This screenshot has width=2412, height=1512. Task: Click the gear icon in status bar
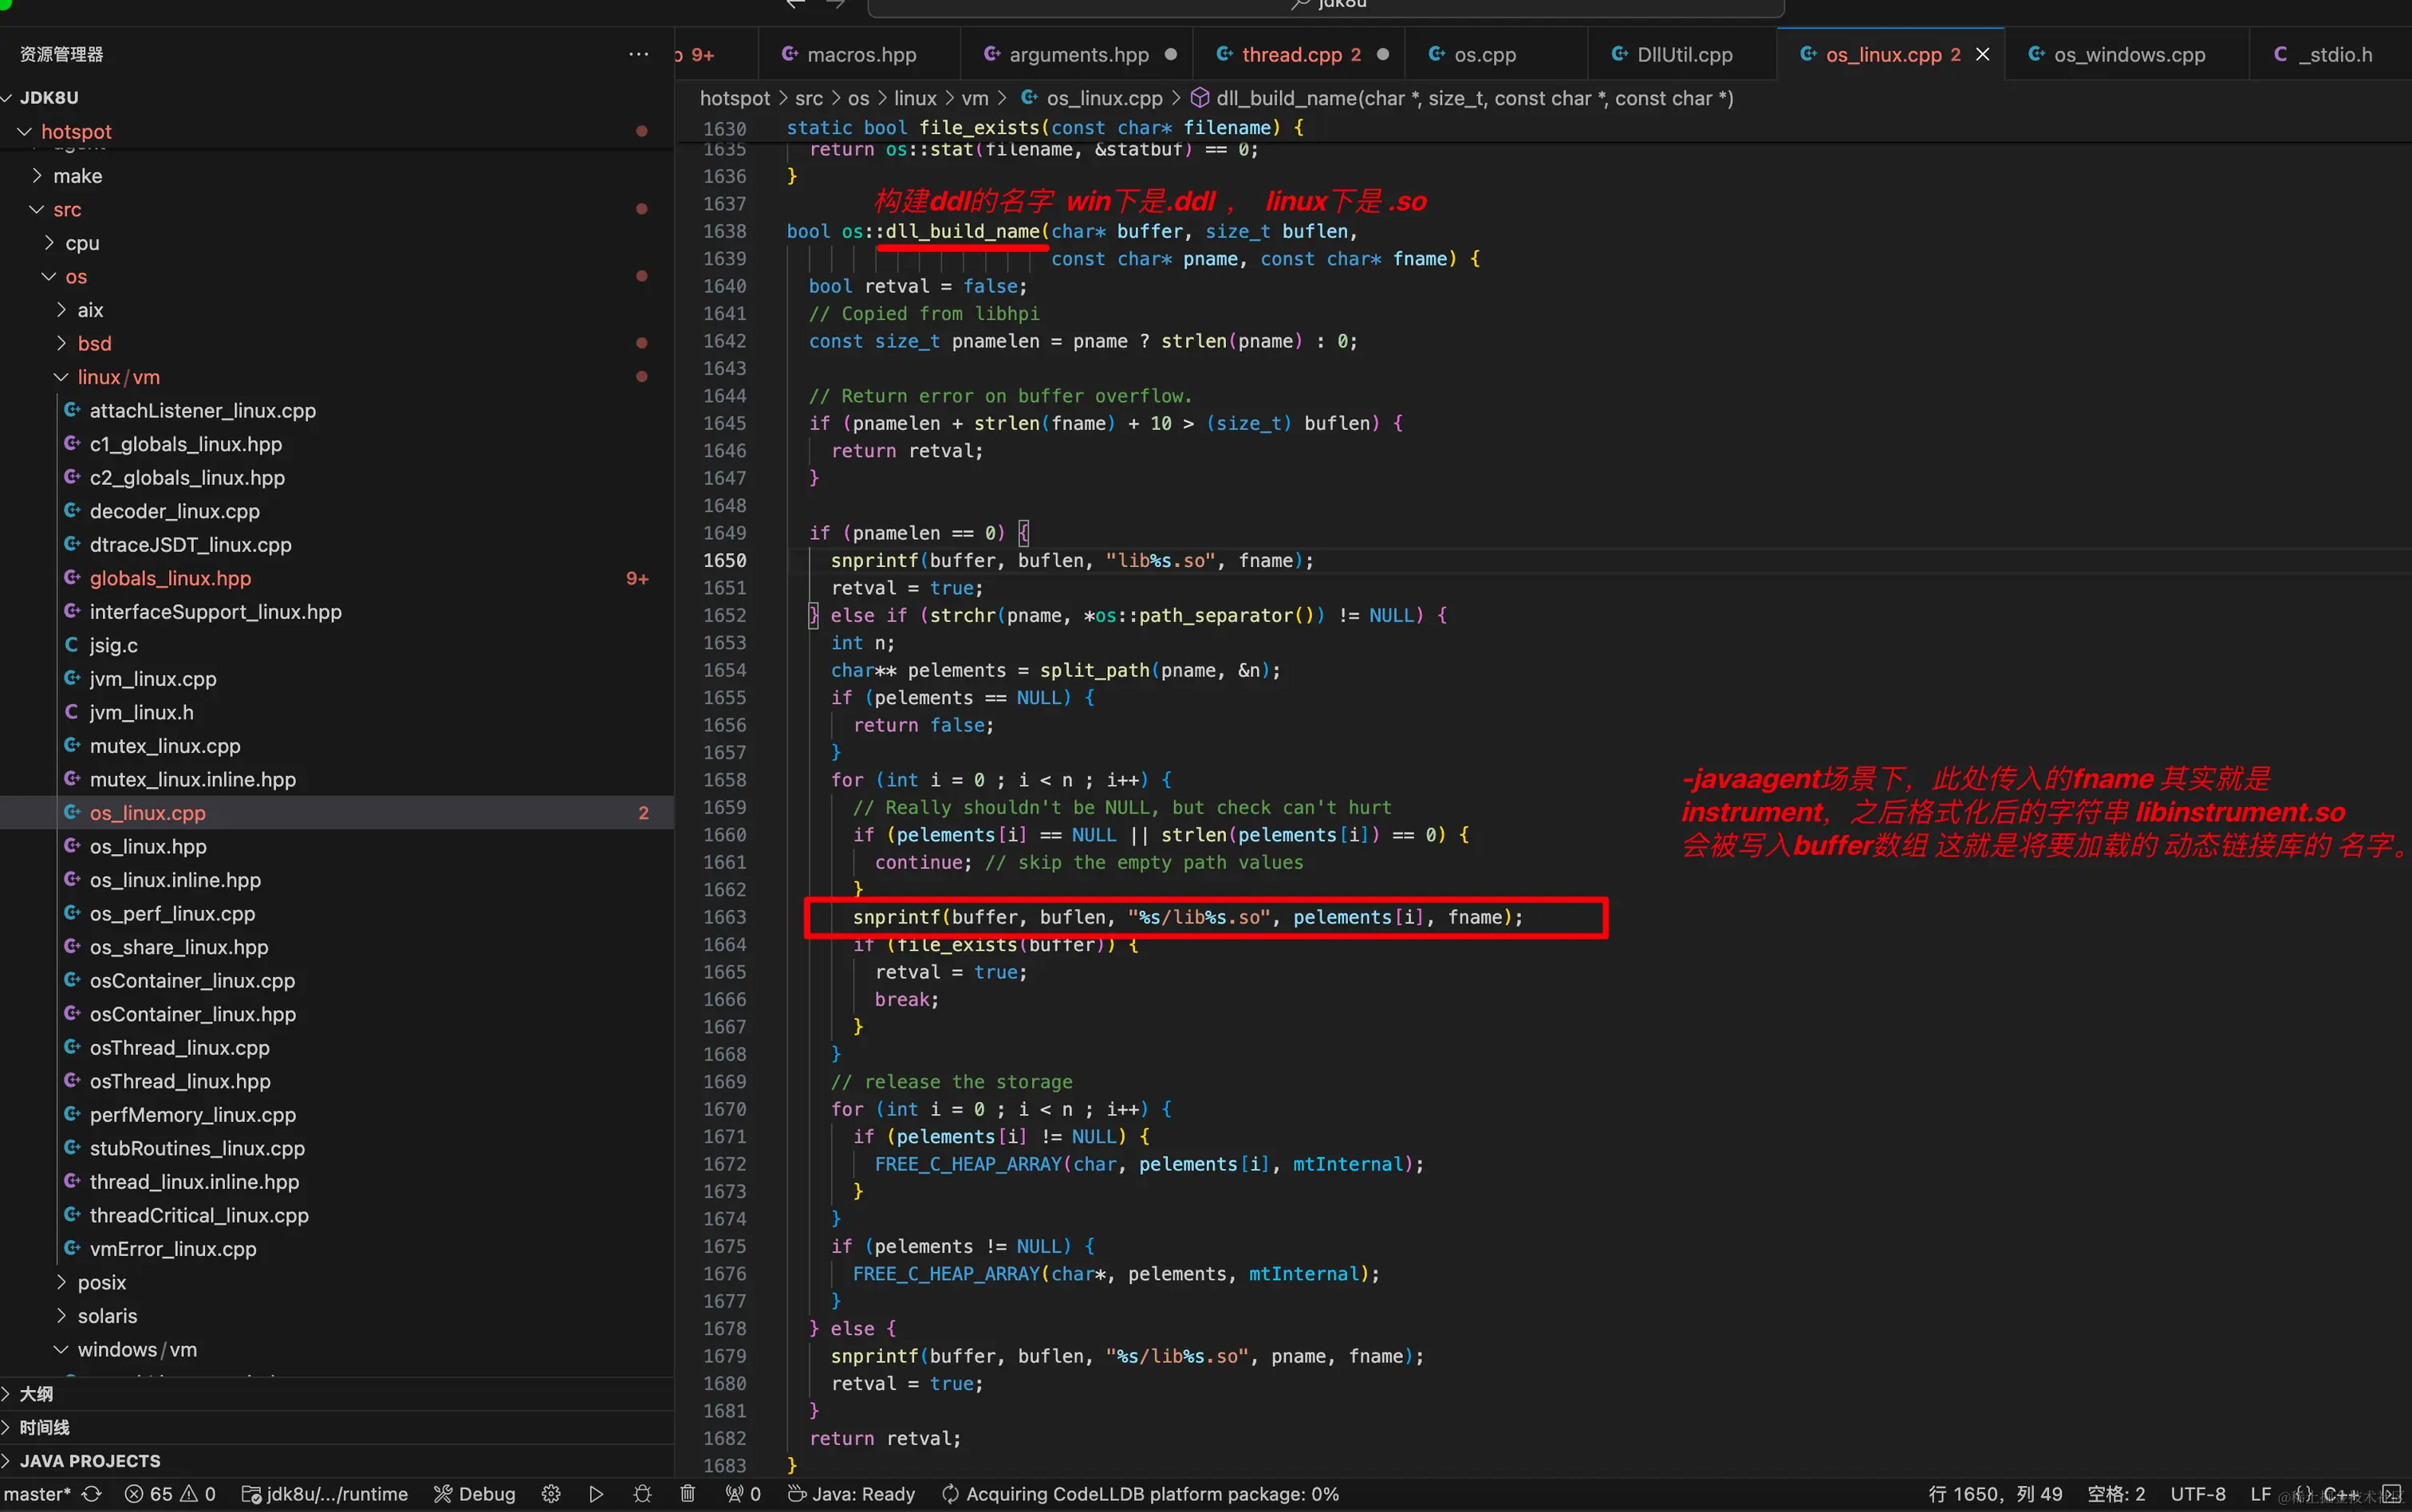point(551,1493)
